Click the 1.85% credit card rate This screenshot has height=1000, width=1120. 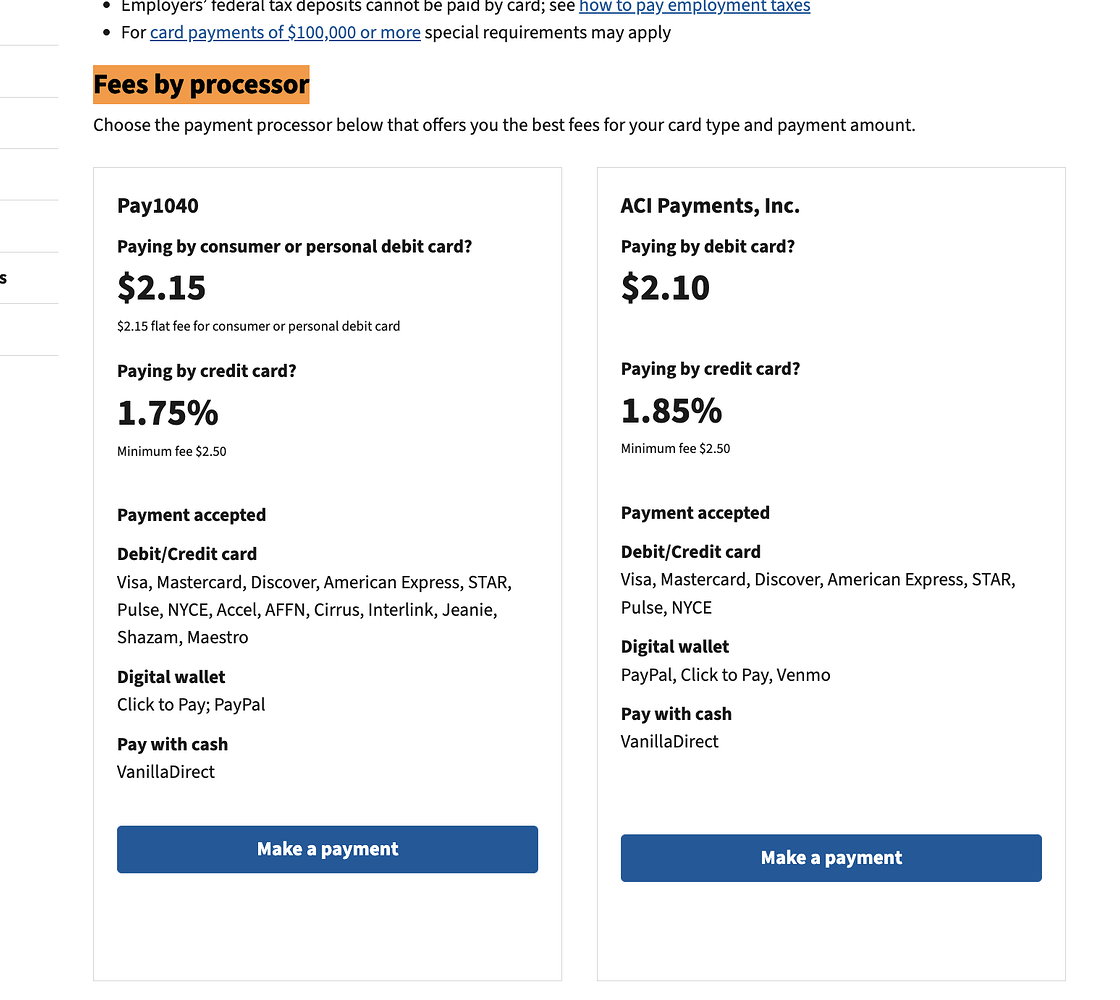click(671, 411)
